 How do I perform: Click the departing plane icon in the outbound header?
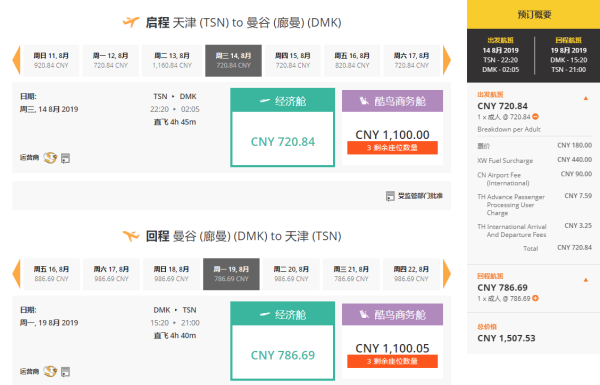[131, 22]
